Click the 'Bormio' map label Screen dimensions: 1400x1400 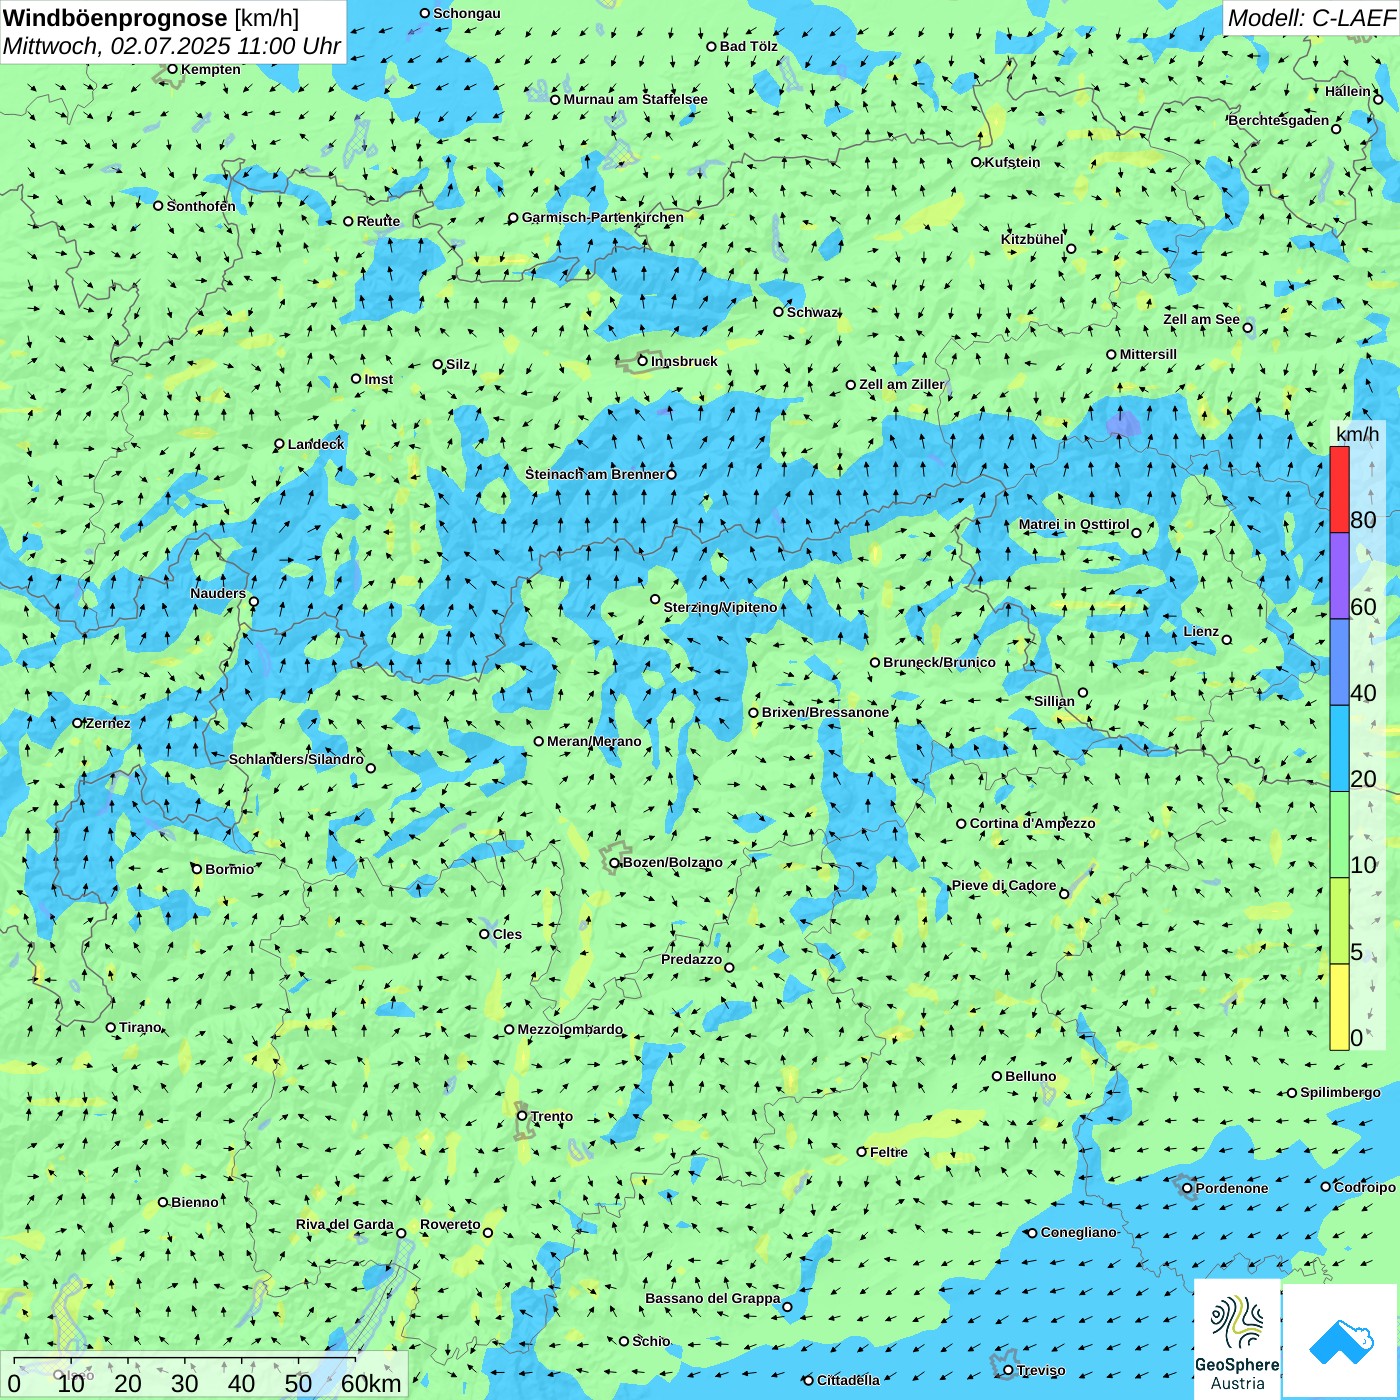pyautogui.click(x=229, y=869)
